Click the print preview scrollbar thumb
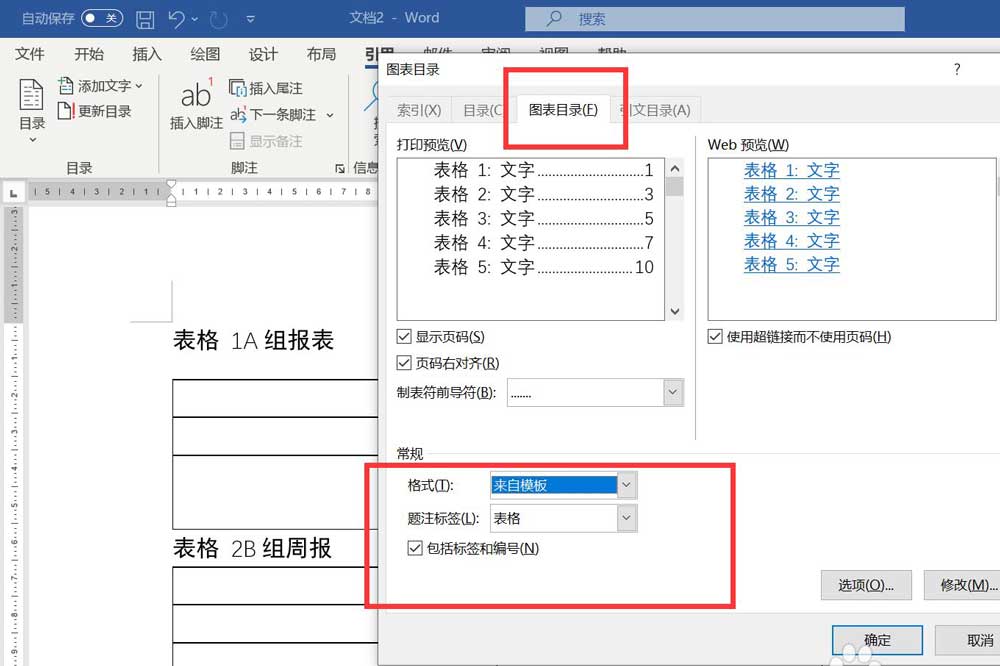The height and width of the screenshot is (666, 1000). click(675, 187)
